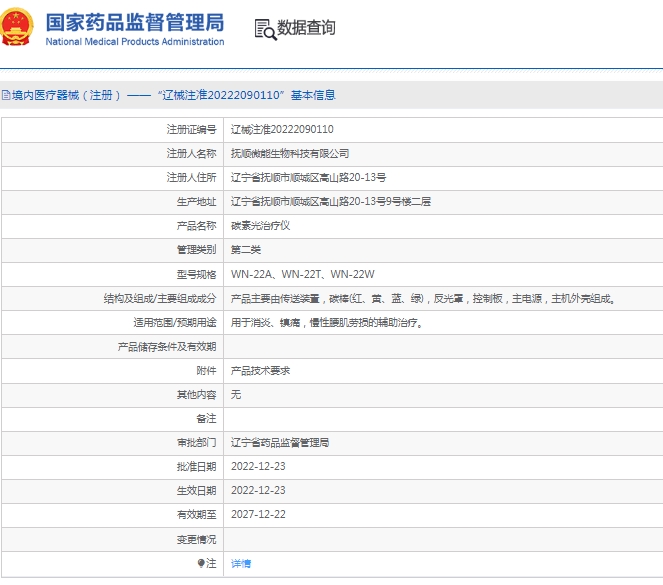Image resolution: width=663 pixels, height=585 pixels.
Task: Select structure composition description text
Action: pos(423,299)
